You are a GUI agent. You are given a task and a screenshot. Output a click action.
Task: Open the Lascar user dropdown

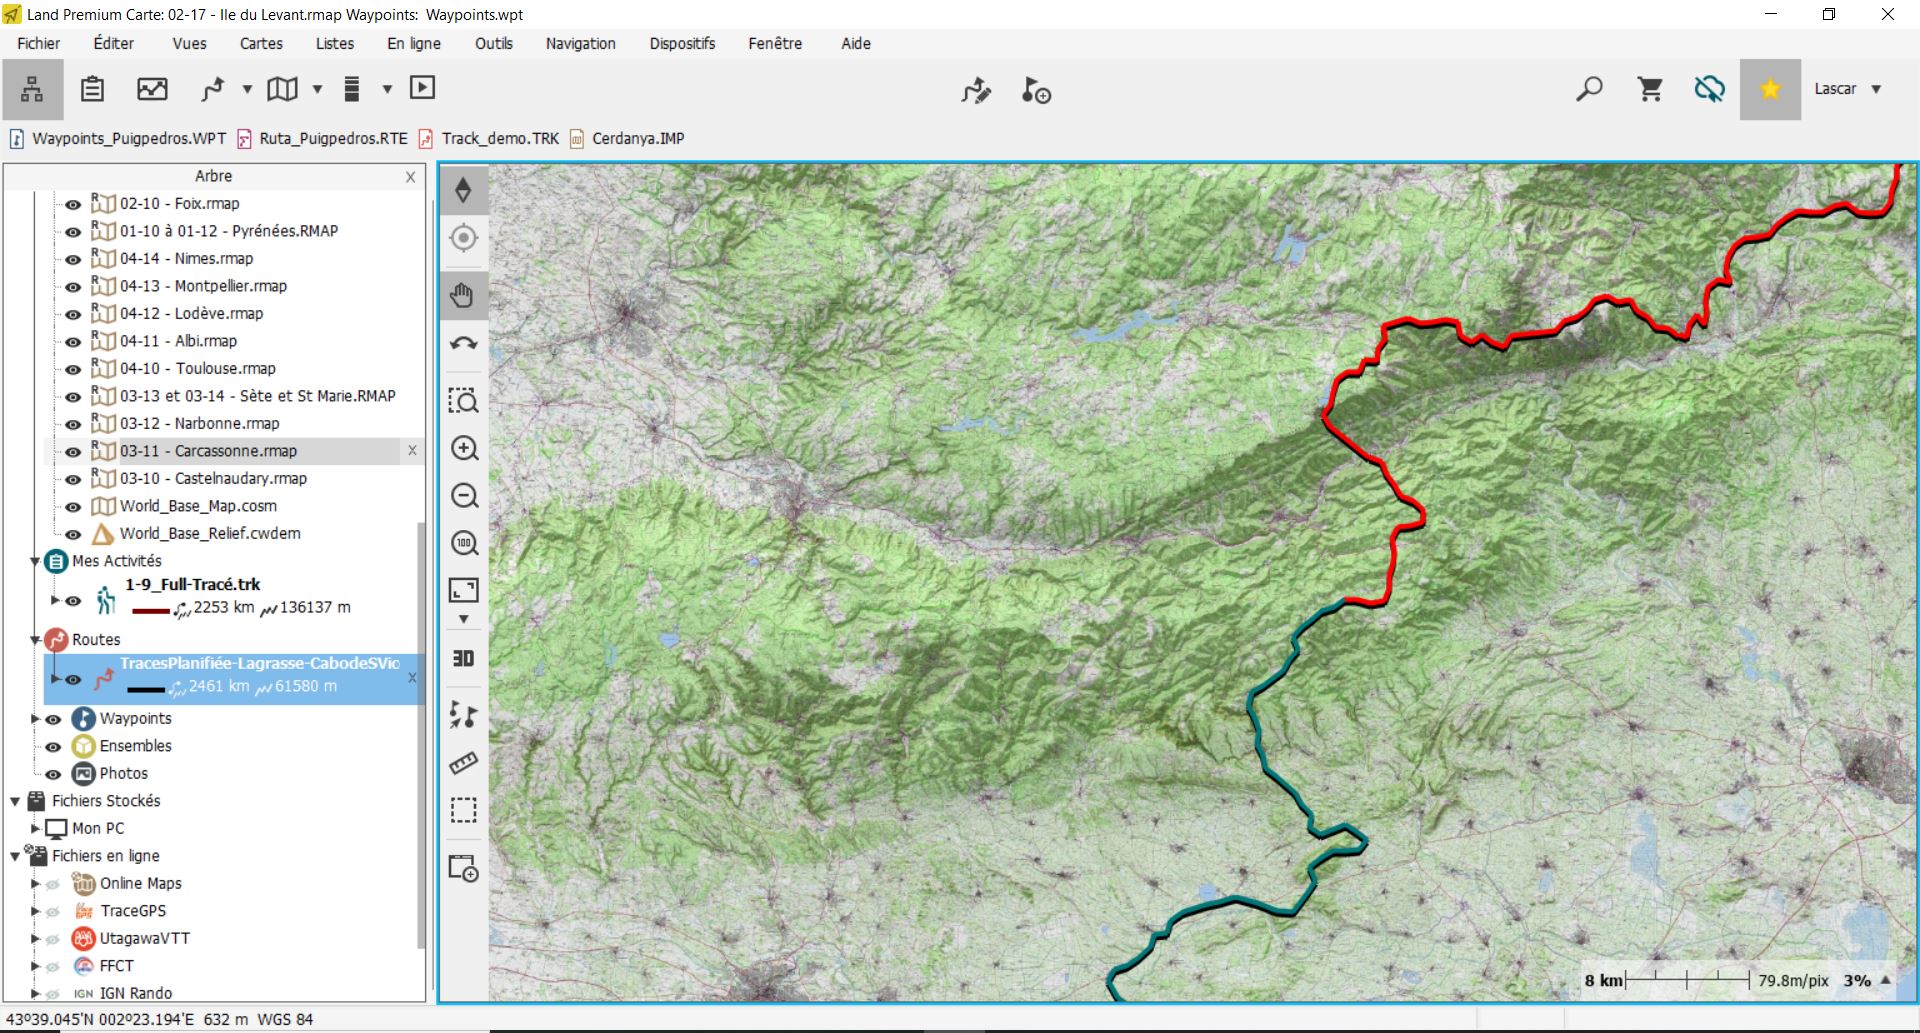pos(1876,89)
